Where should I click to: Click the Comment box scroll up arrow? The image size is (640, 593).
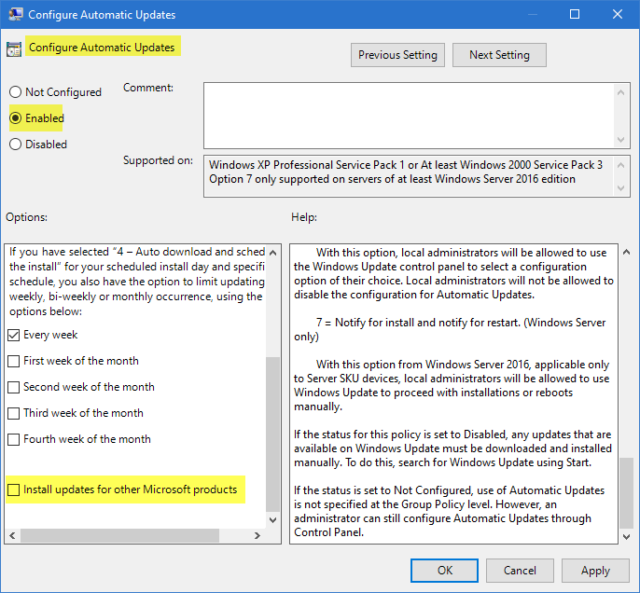point(621,93)
